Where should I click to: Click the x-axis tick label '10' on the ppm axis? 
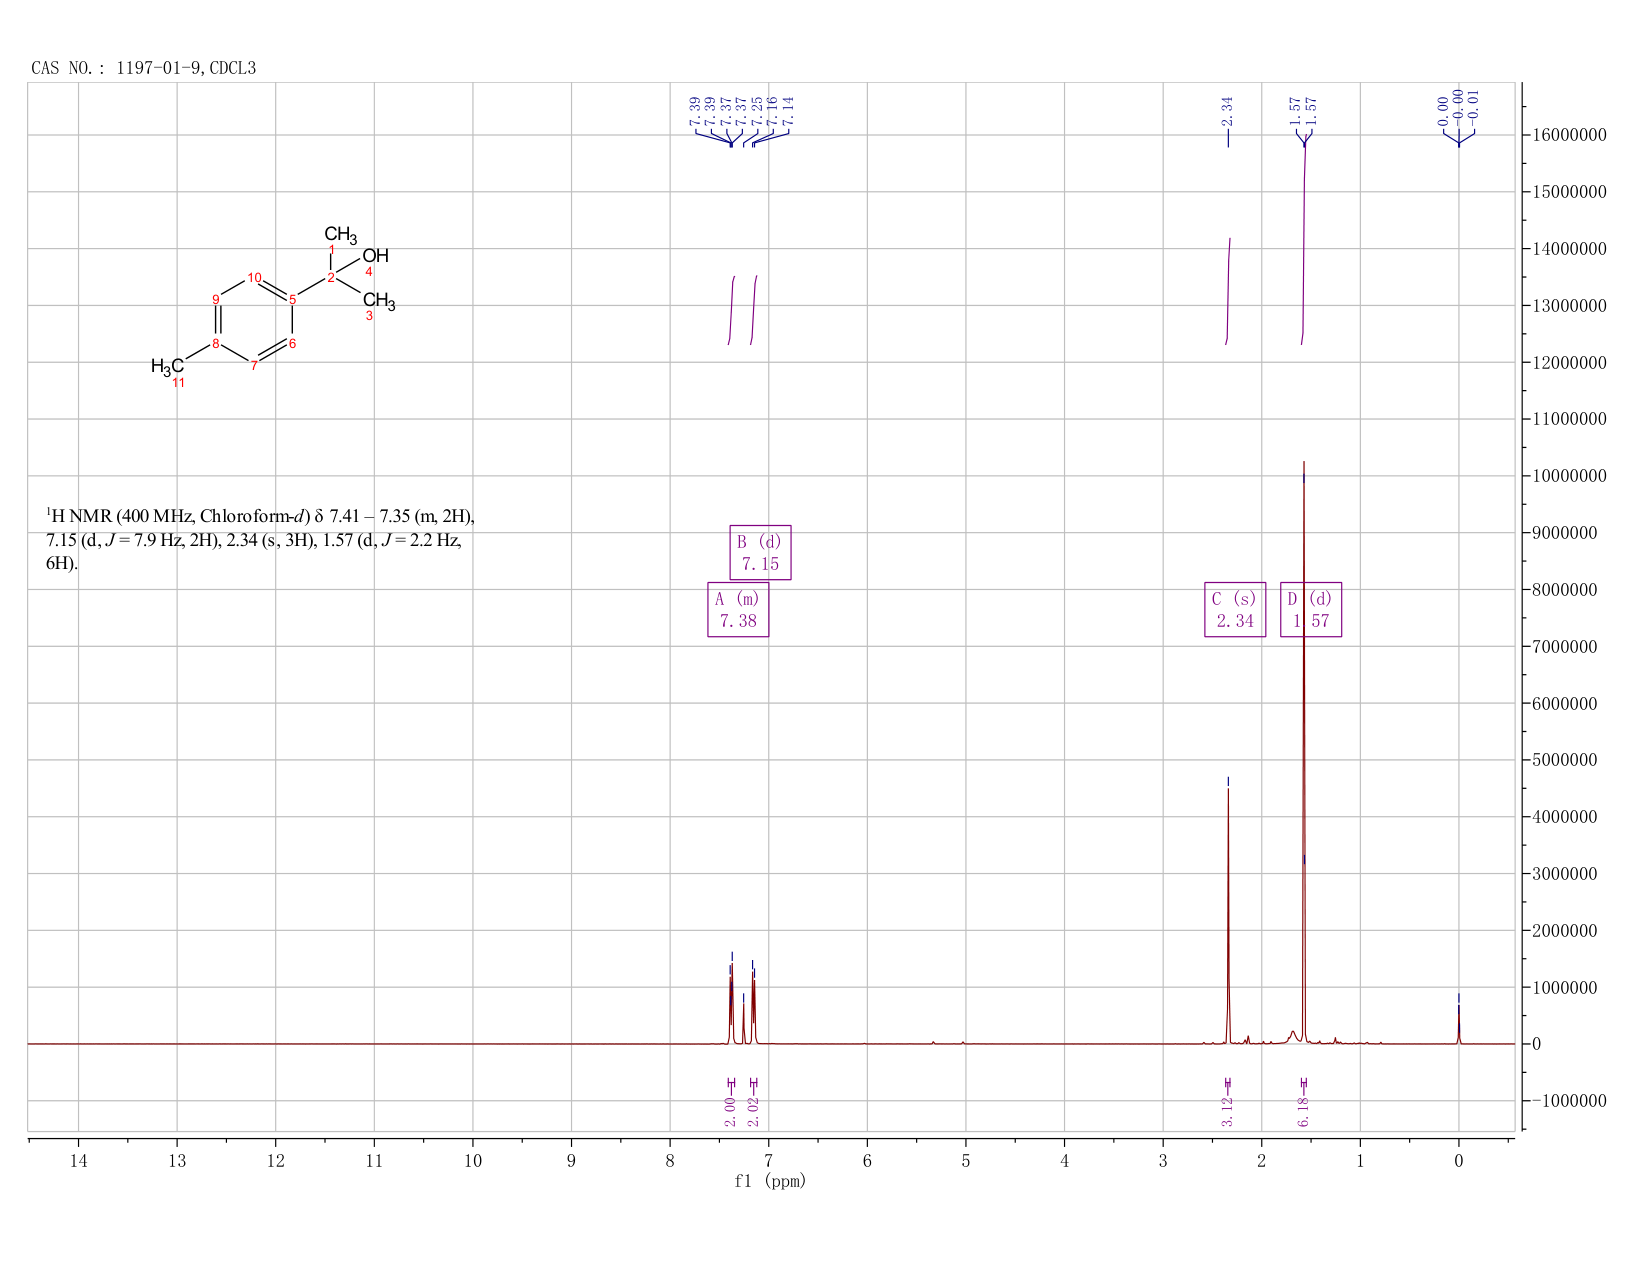click(472, 1161)
